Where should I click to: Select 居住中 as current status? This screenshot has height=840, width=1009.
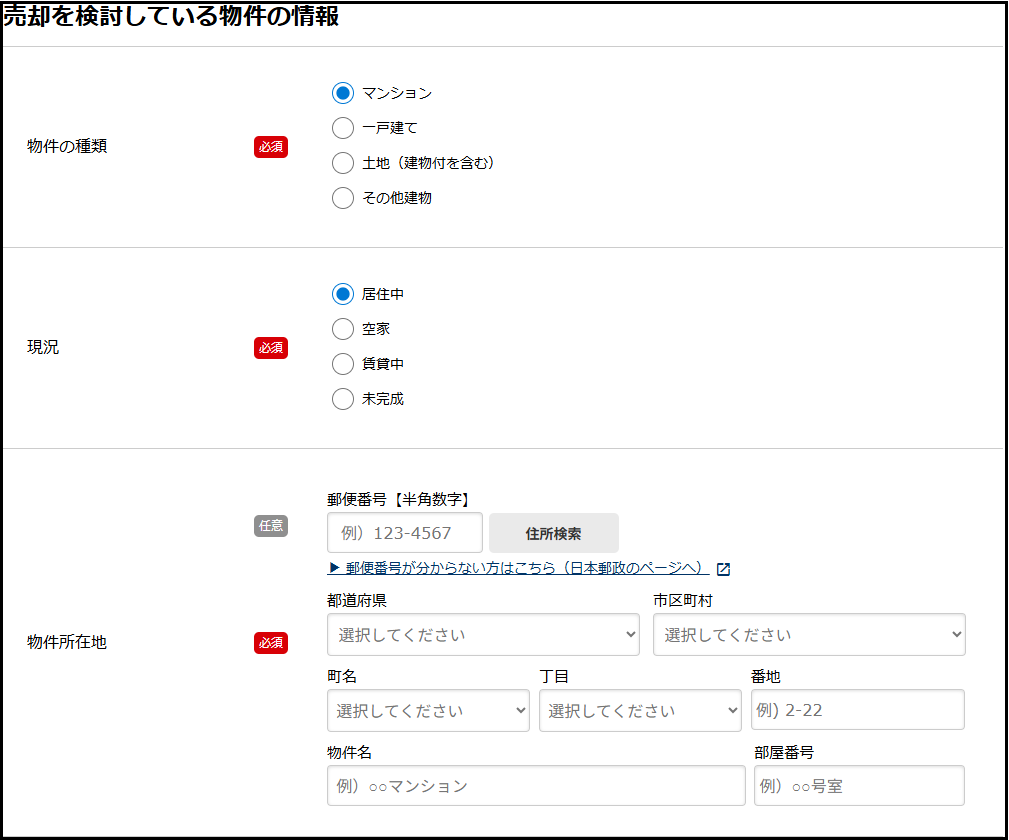pyautogui.click(x=343, y=294)
